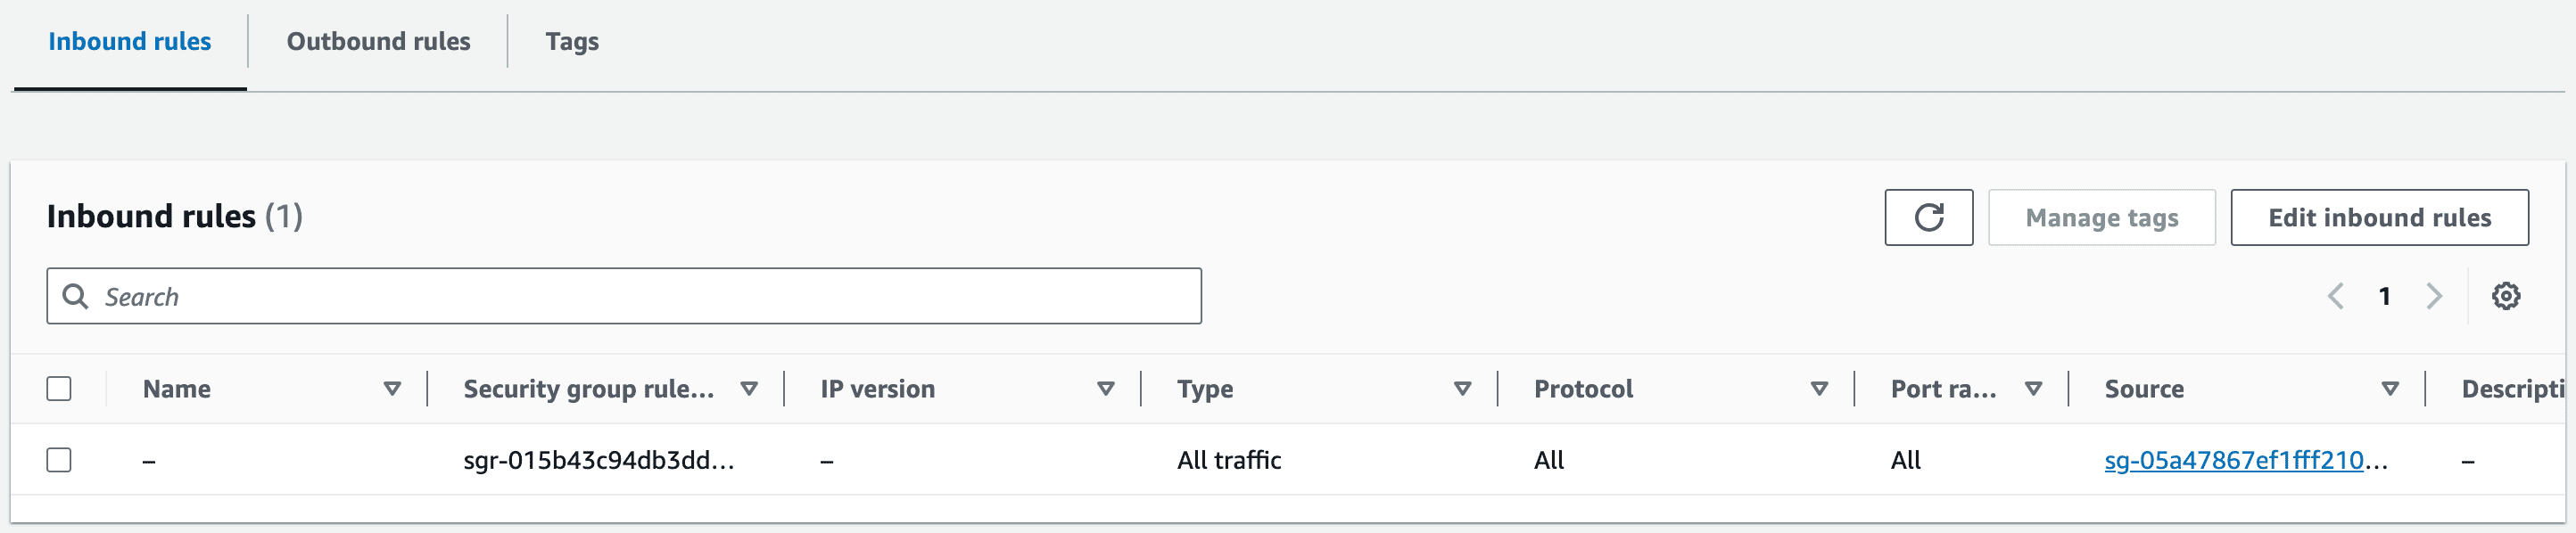The width and height of the screenshot is (2576, 533).
Task: Focus the inbound rules Search field
Action: (624, 296)
